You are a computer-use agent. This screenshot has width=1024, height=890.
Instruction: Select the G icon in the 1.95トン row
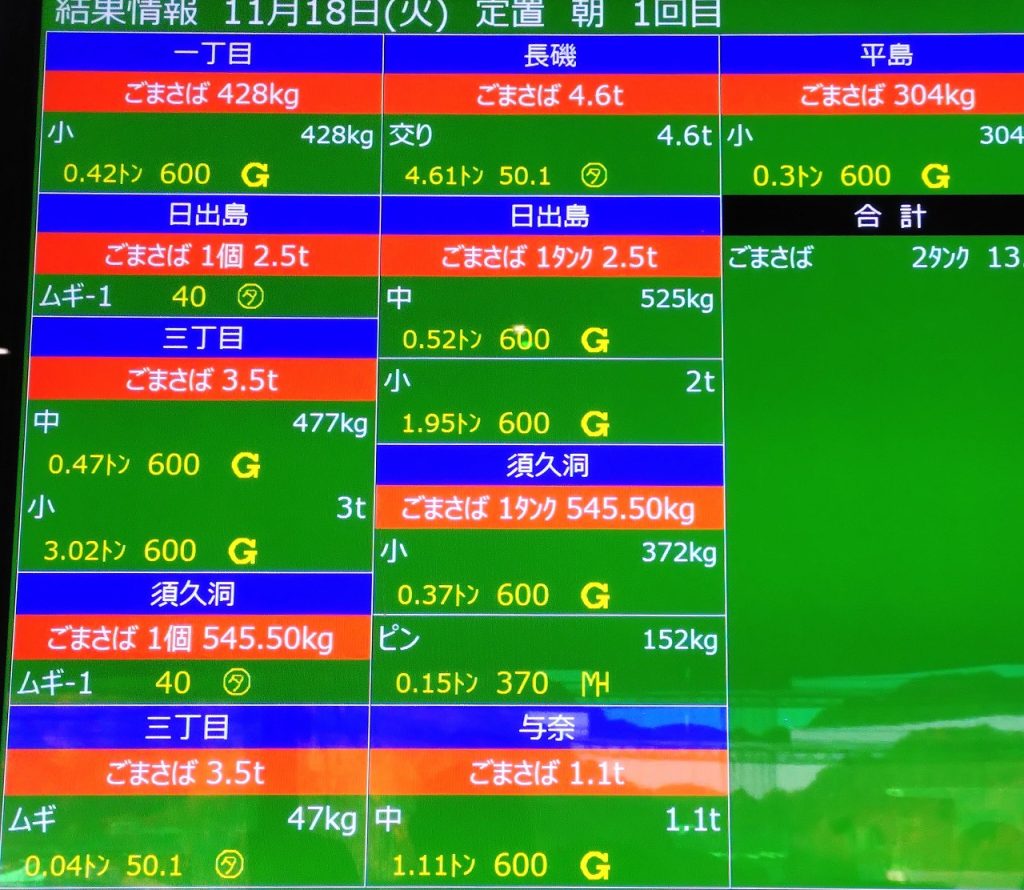(595, 425)
